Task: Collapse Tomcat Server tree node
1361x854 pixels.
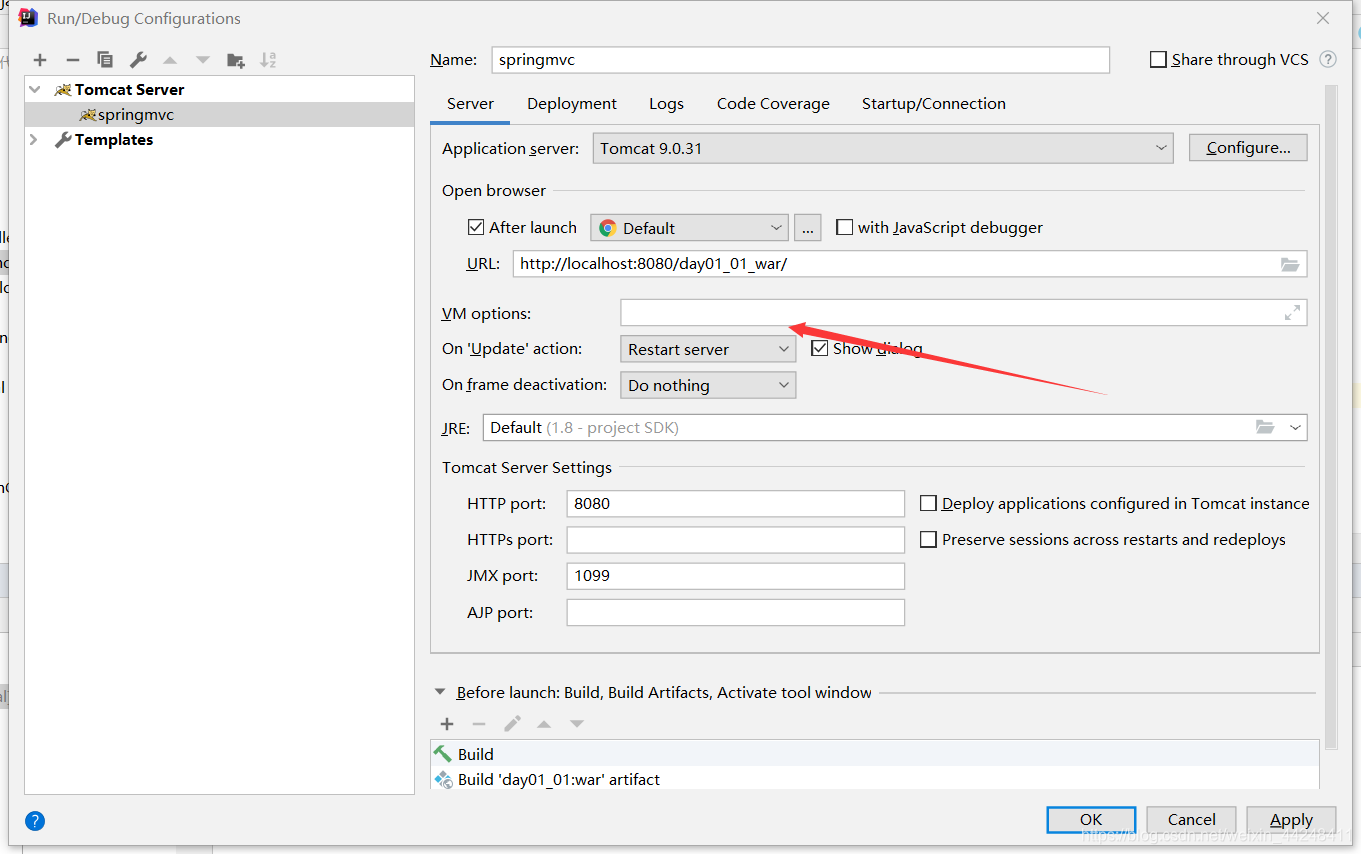Action: [x=35, y=89]
